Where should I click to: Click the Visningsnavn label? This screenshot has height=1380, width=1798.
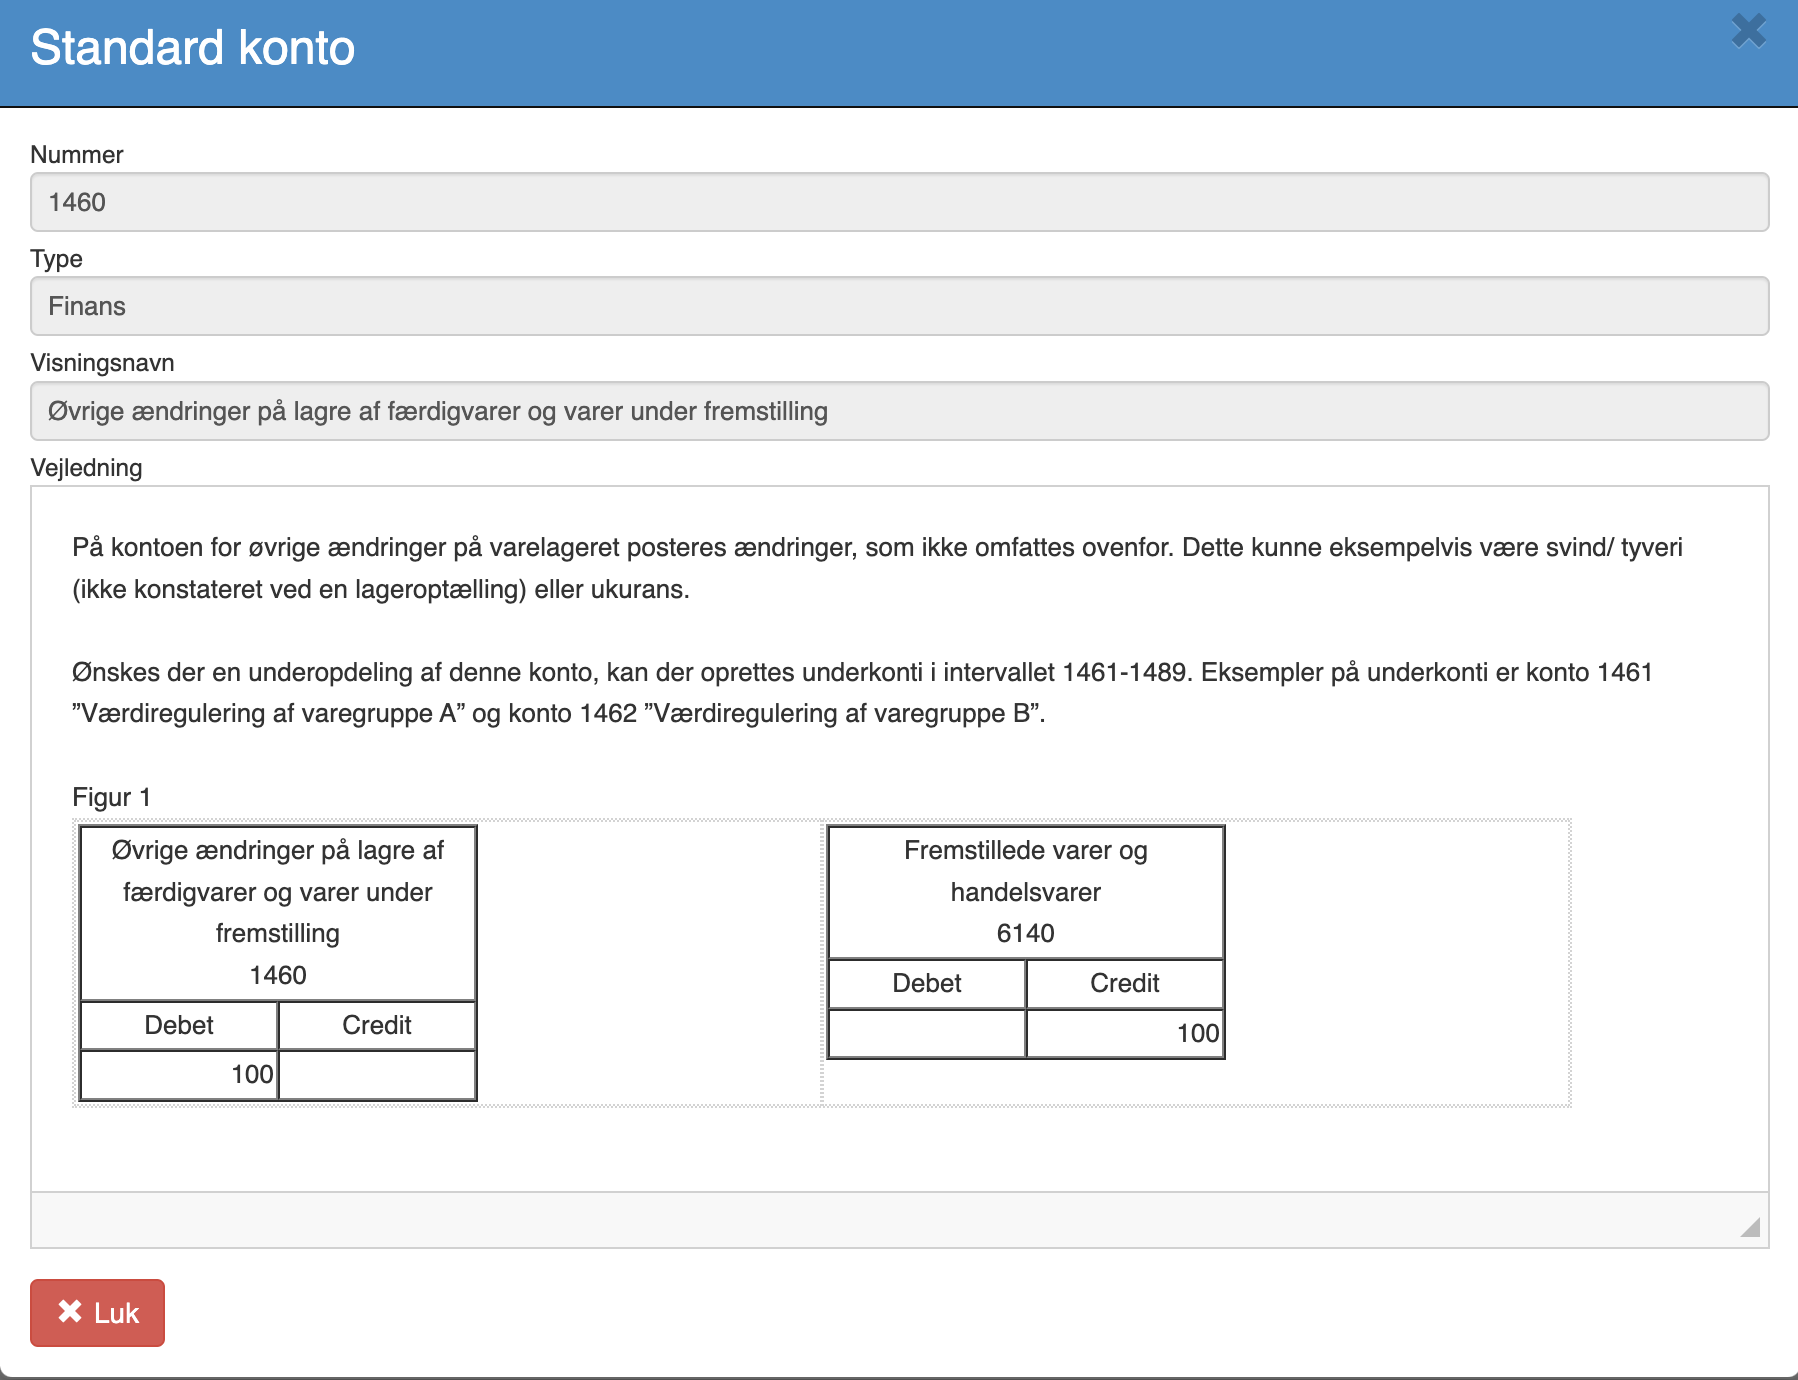102,363
